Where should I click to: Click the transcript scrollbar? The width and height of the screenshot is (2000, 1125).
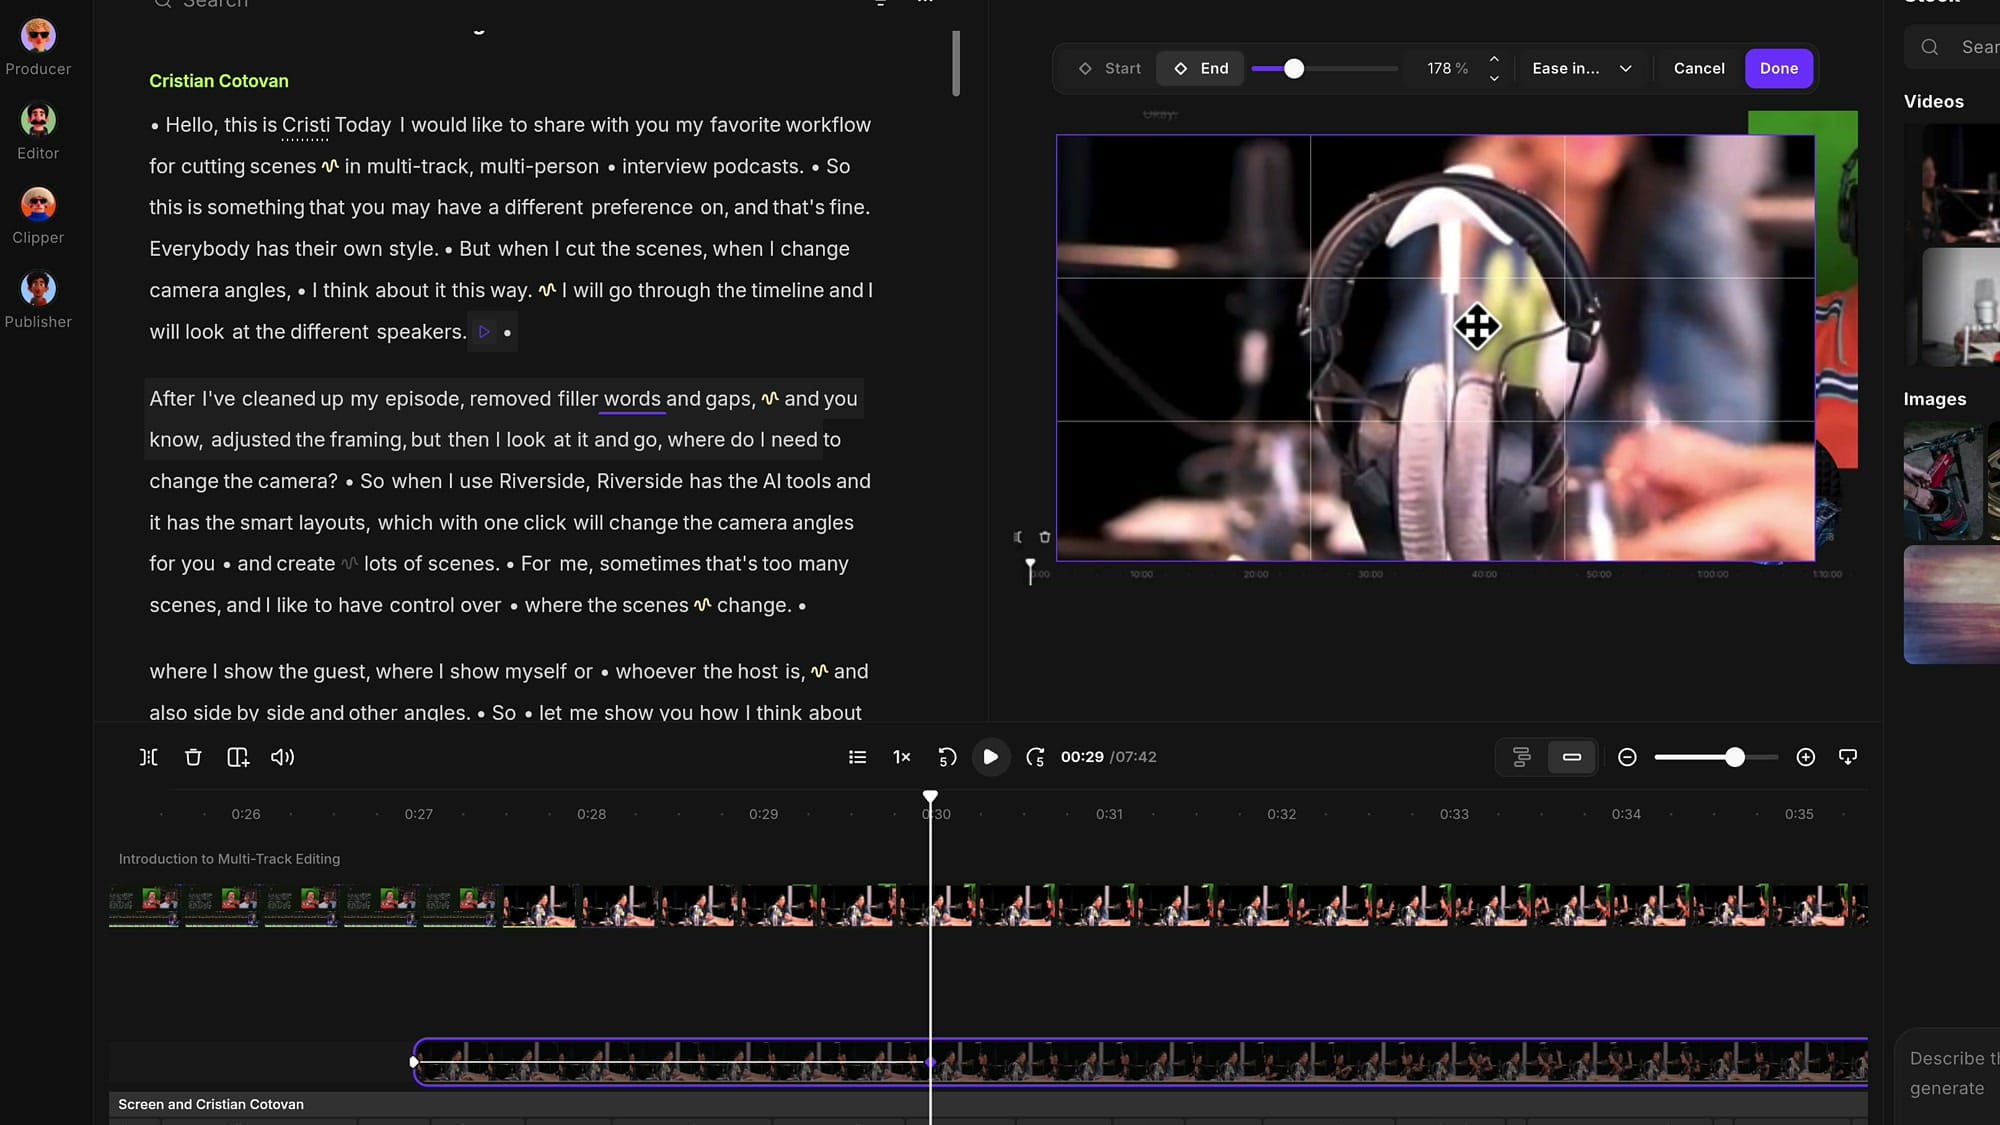pyautogui.click(x=956, y=63)
